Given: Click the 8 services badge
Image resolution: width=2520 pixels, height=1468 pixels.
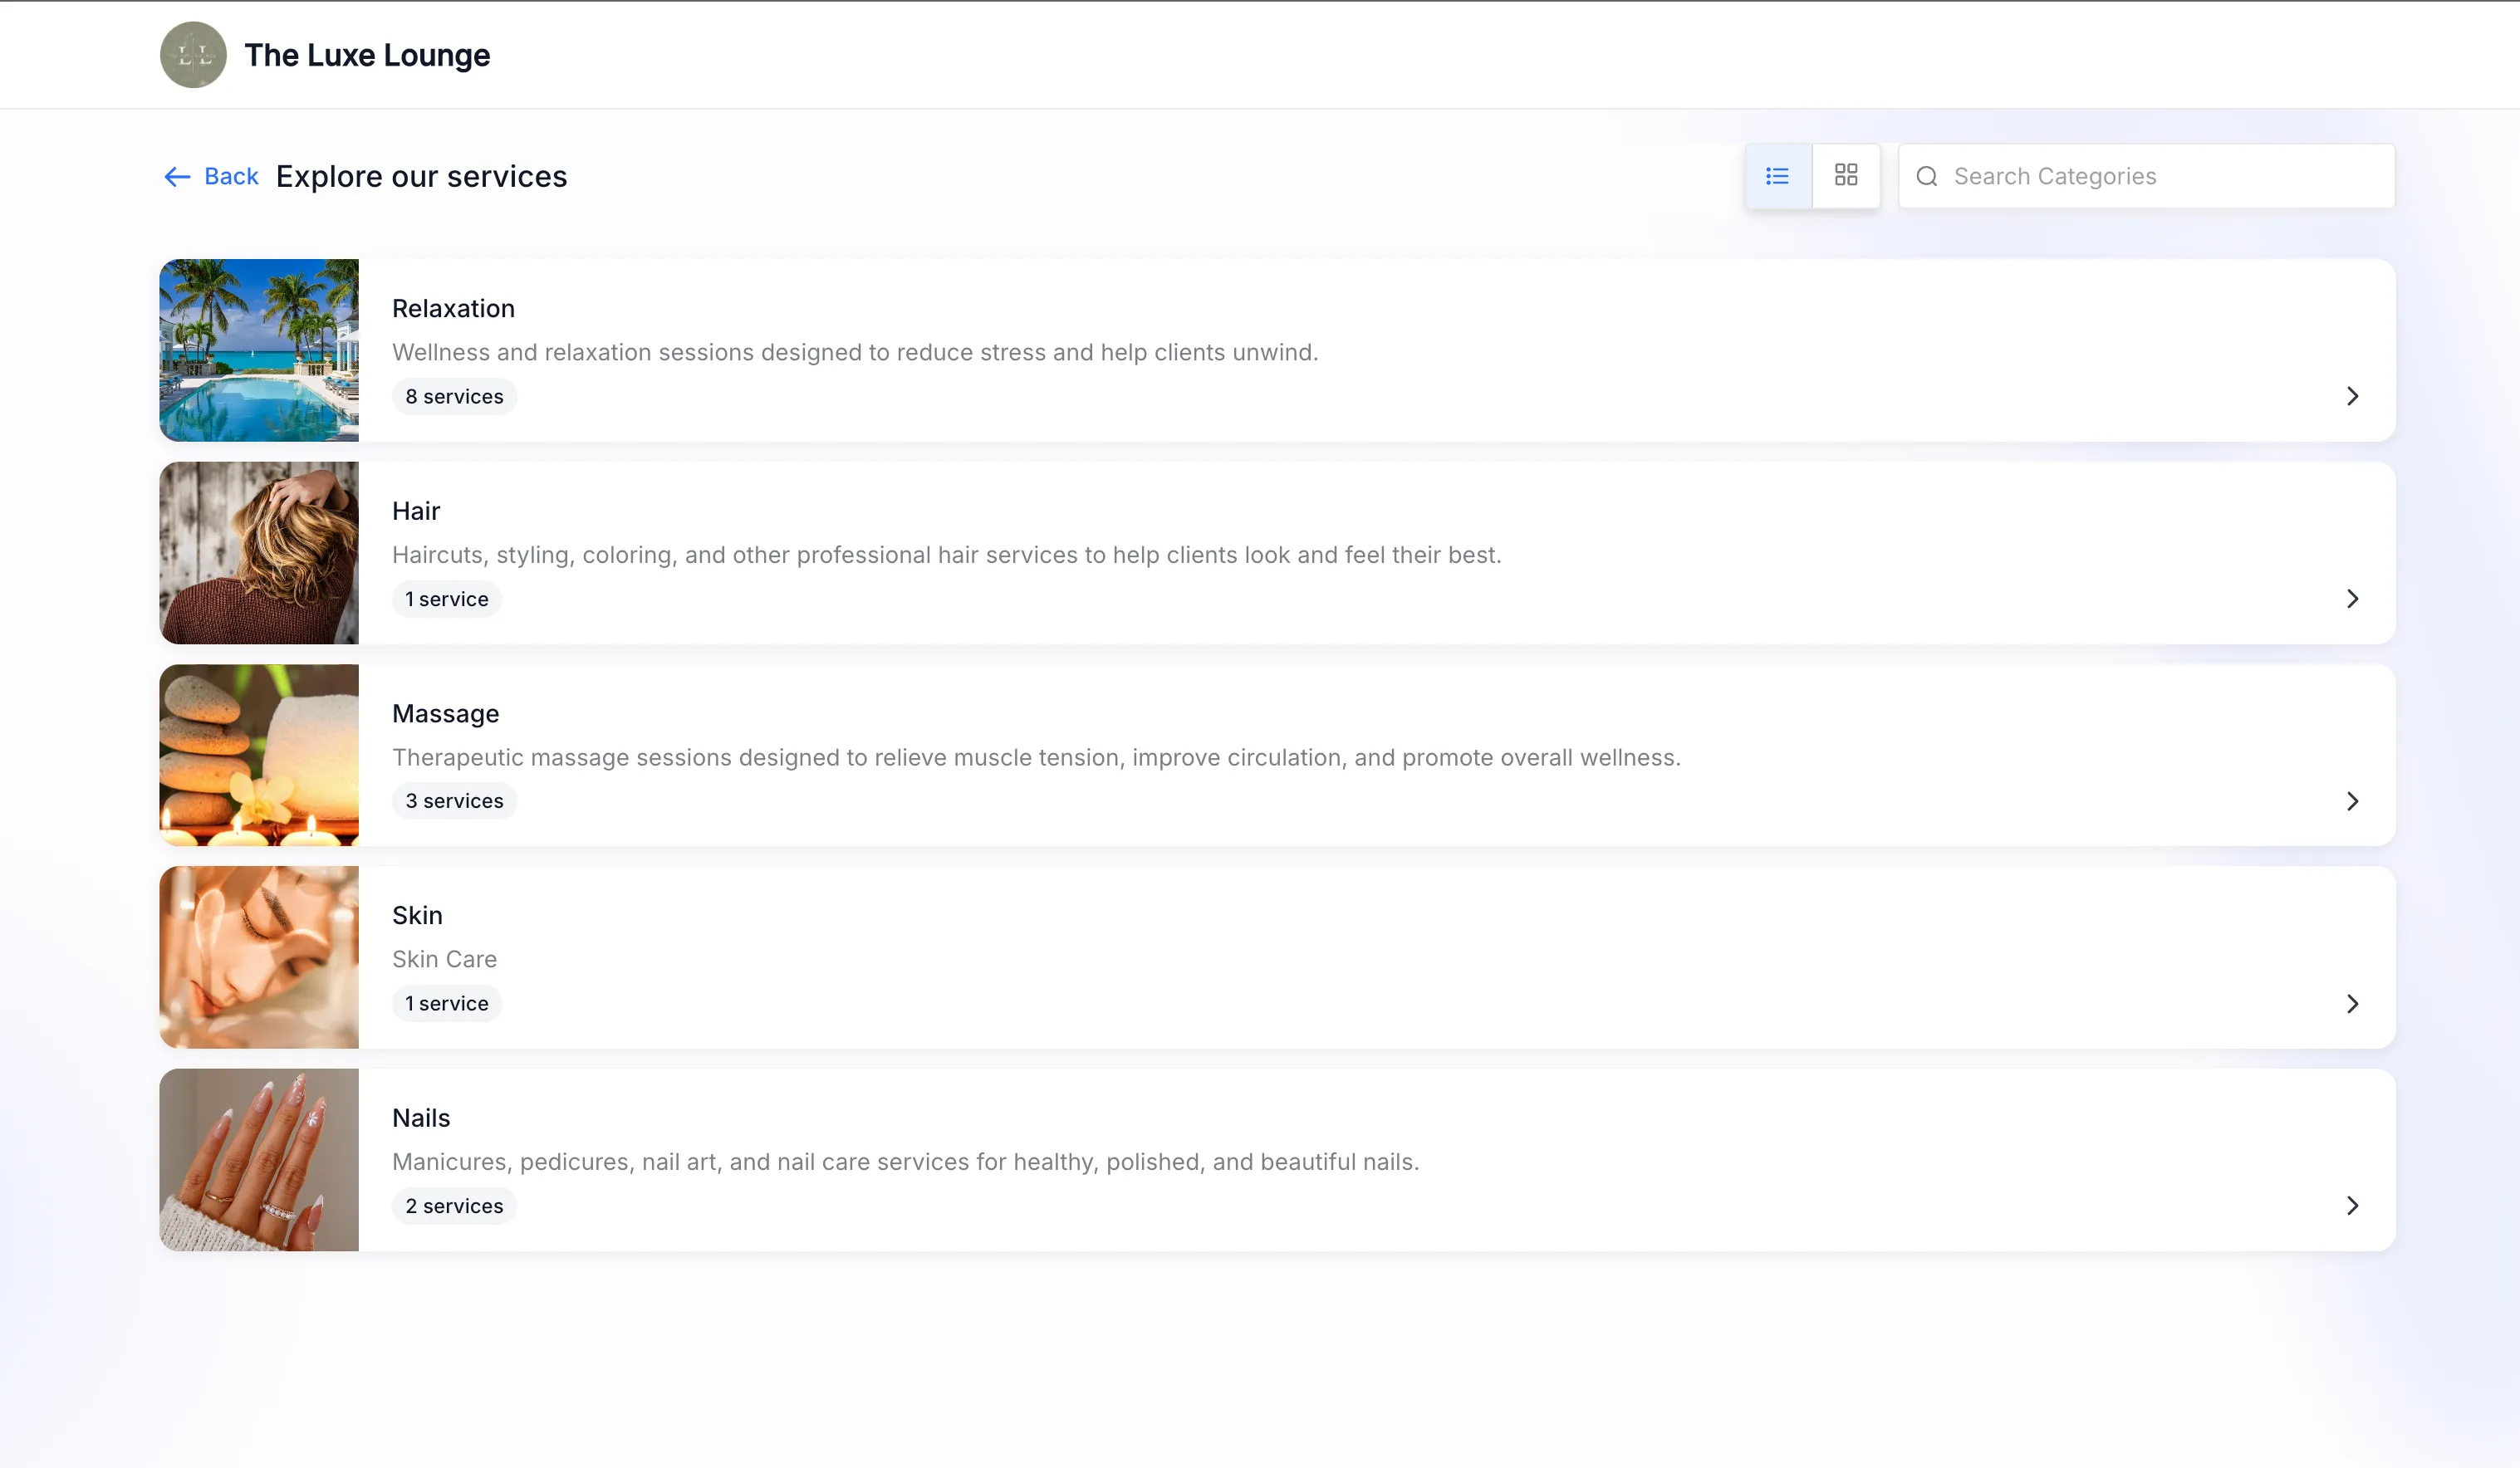Looking at the screenshot, I should click(x=454, y=397).
